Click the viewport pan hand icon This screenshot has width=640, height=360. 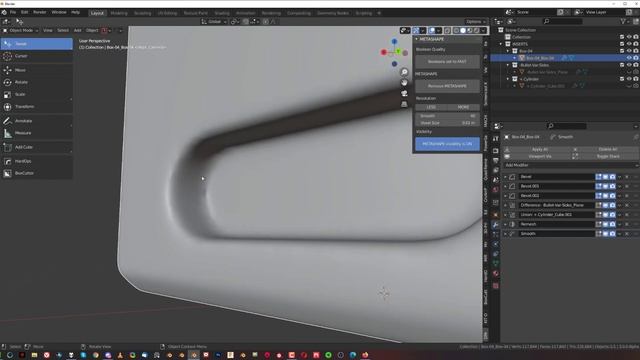(404, 82)
